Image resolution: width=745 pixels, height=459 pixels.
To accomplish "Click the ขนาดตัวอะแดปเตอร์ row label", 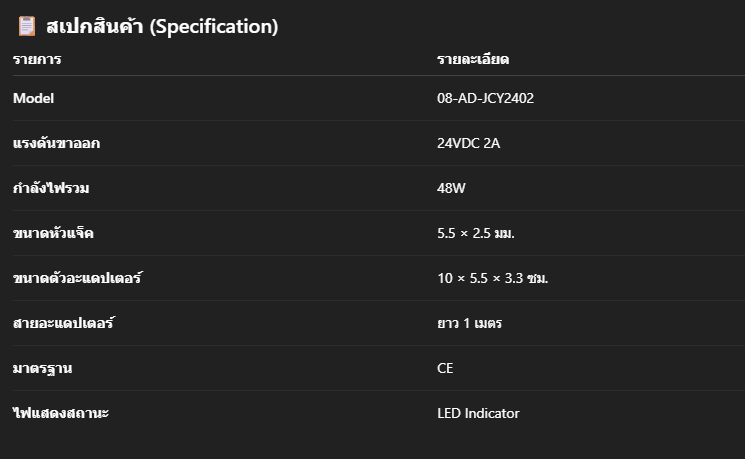I will pos(77,277).
